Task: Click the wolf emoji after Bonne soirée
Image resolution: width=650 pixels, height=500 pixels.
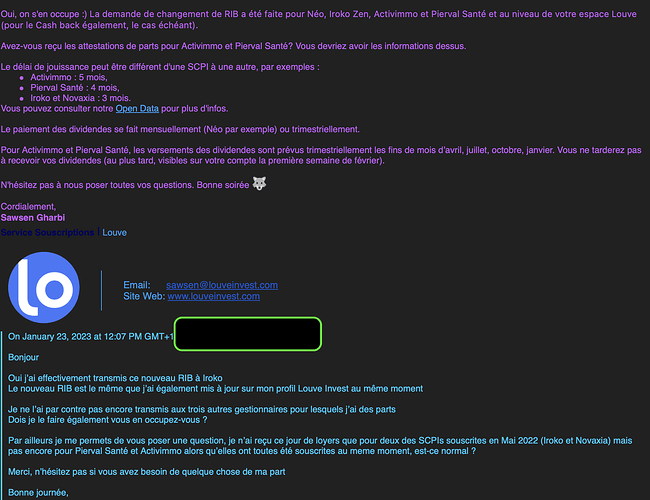Action: [x=260, y=183]
